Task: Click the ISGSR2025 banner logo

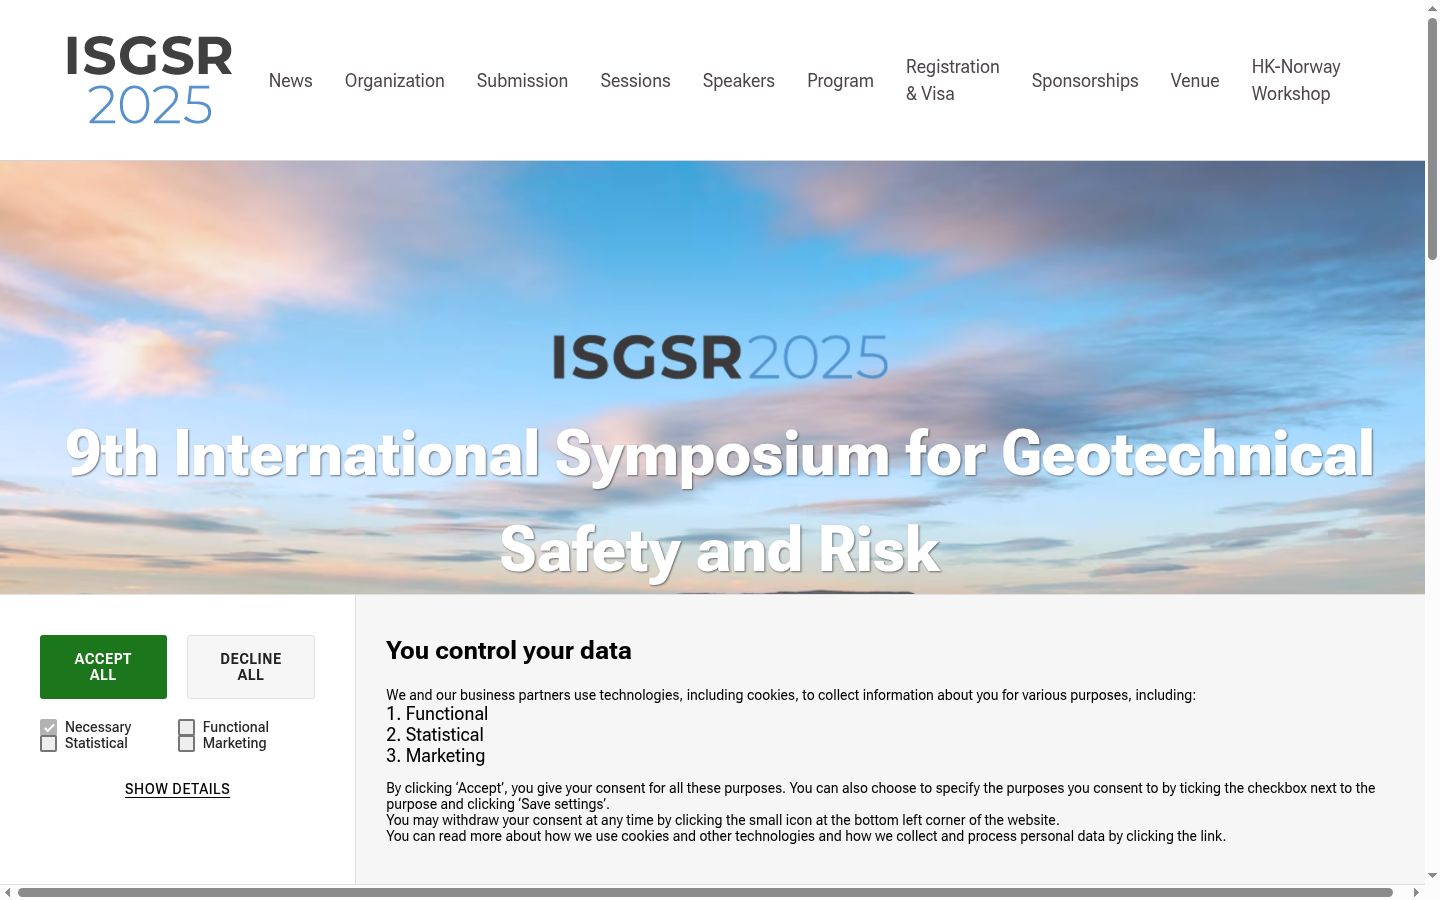Action: (720, 357)
